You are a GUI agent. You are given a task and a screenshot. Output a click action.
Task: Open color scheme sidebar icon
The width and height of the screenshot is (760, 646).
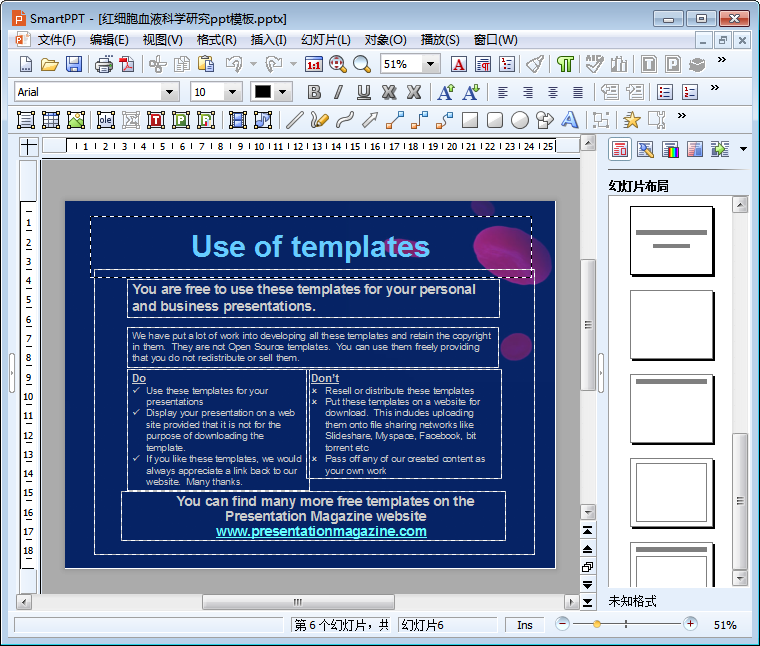(670, 149)
